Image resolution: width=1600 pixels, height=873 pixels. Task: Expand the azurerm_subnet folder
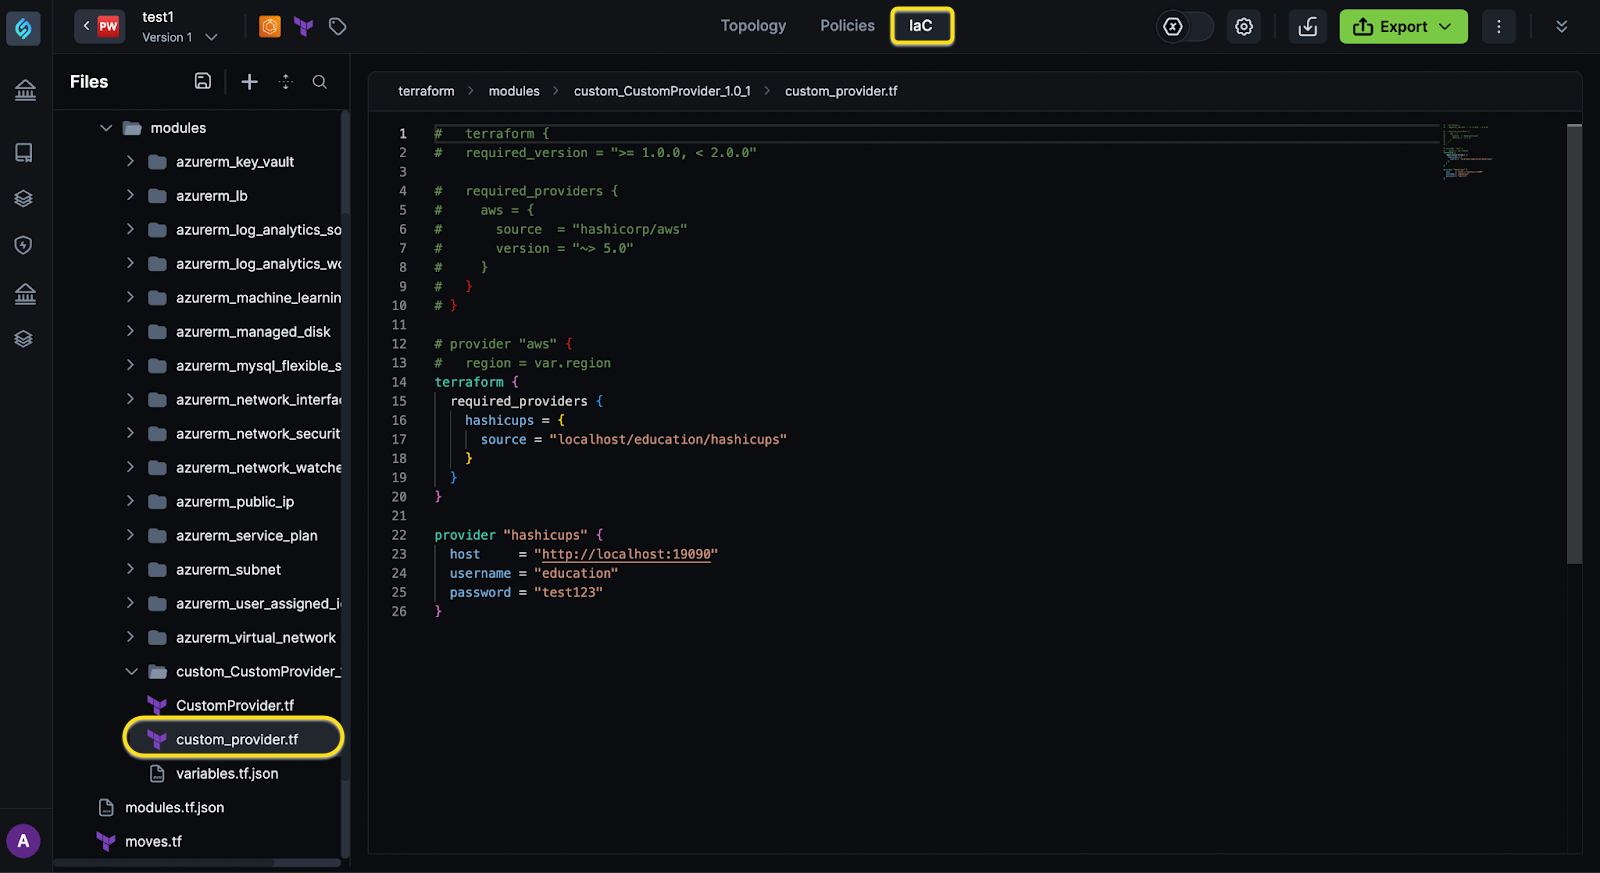(x=130, y=569)
